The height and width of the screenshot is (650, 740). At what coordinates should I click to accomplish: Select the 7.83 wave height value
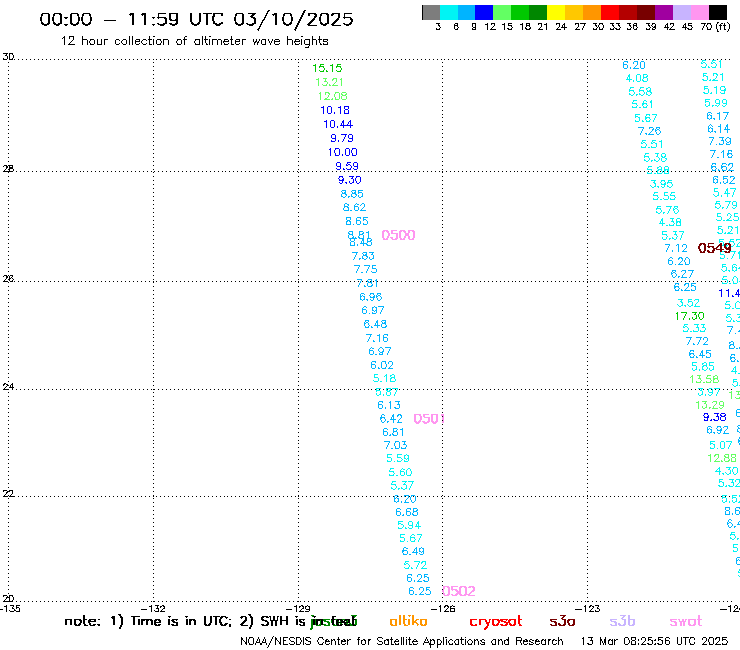coord(363,256)
